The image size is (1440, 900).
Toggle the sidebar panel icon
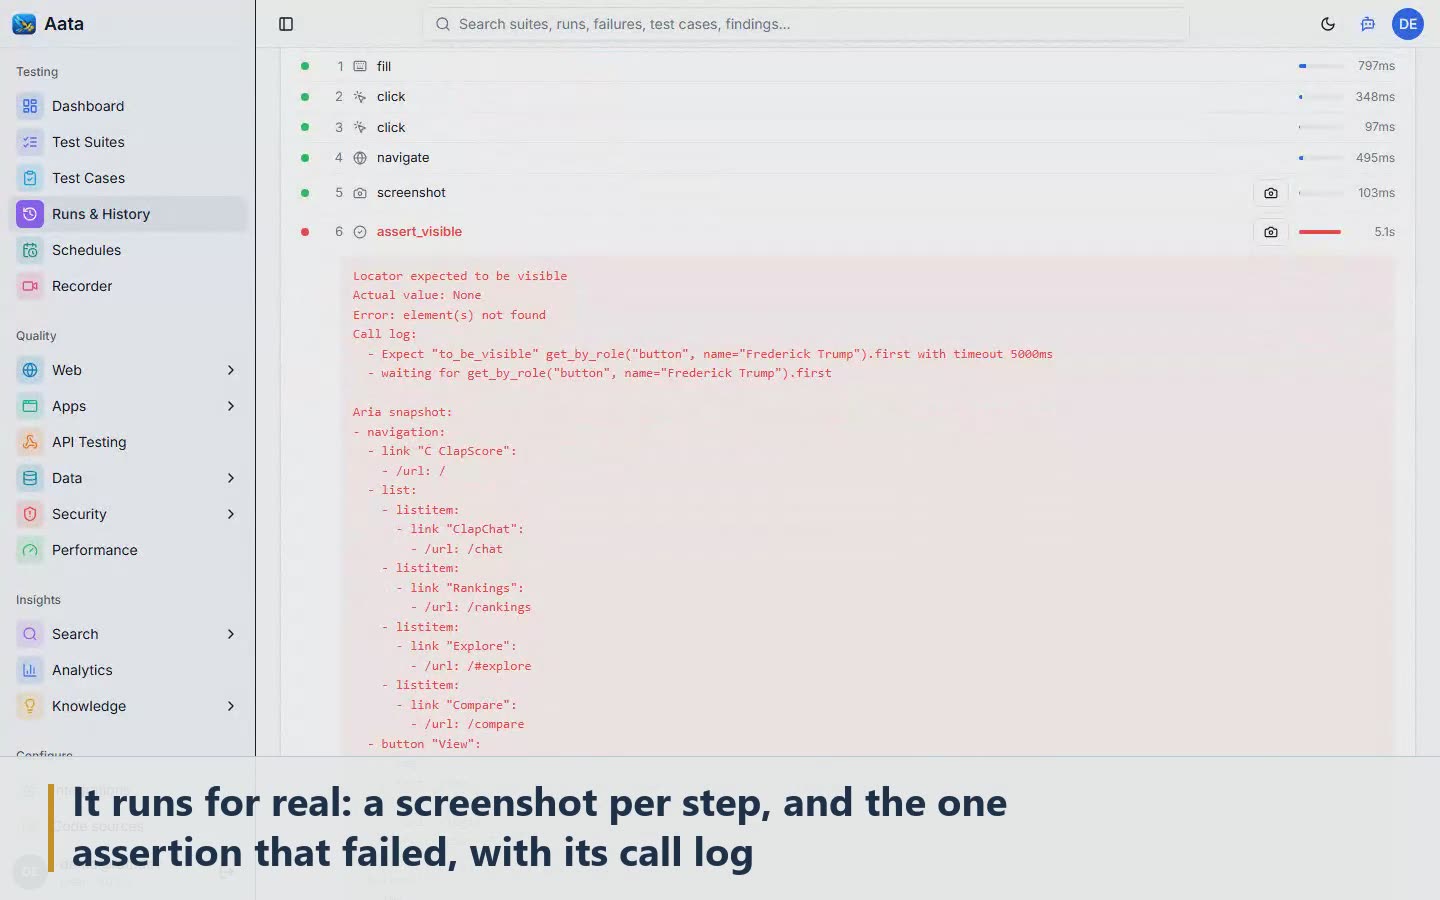click(286, 24)
